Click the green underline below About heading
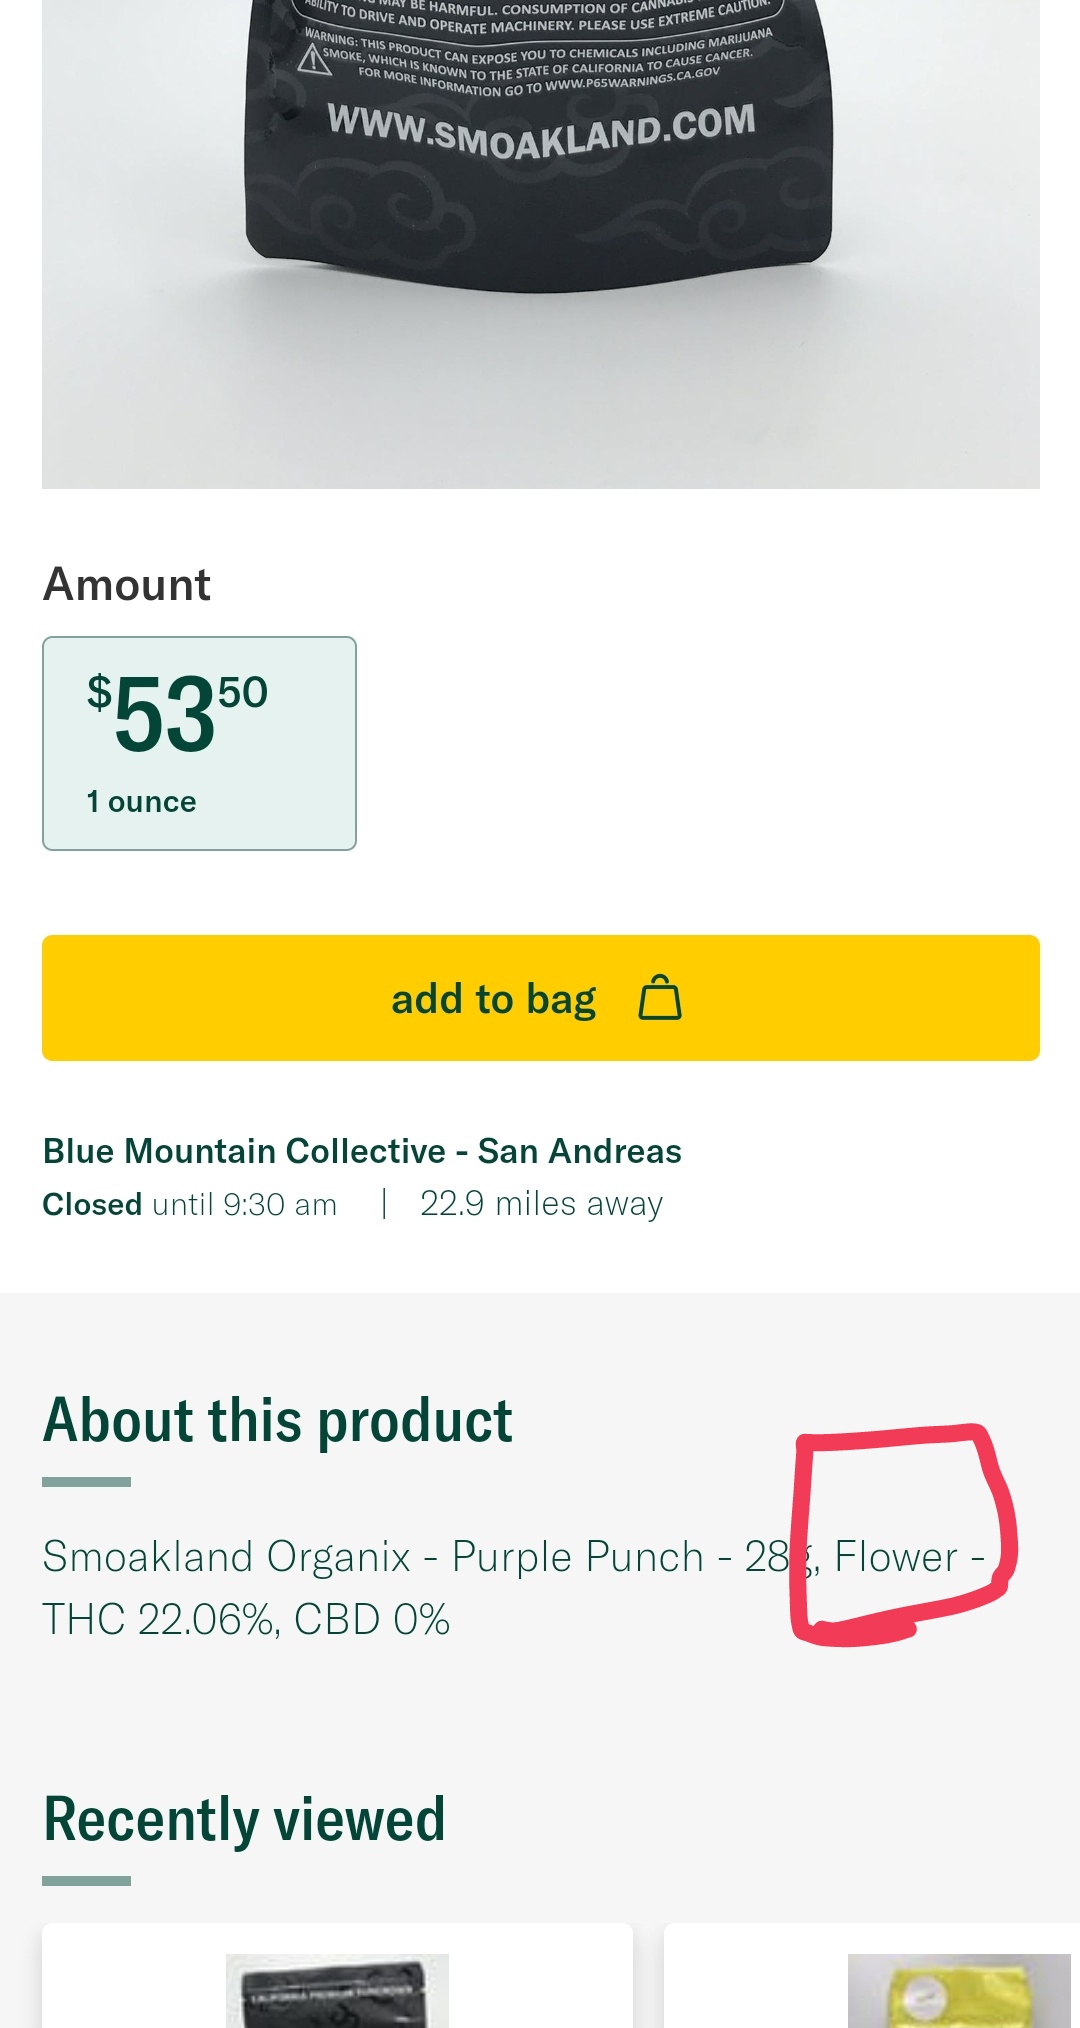Viewport: 1080px width, 2028px height. click(x=86, y=1482)
